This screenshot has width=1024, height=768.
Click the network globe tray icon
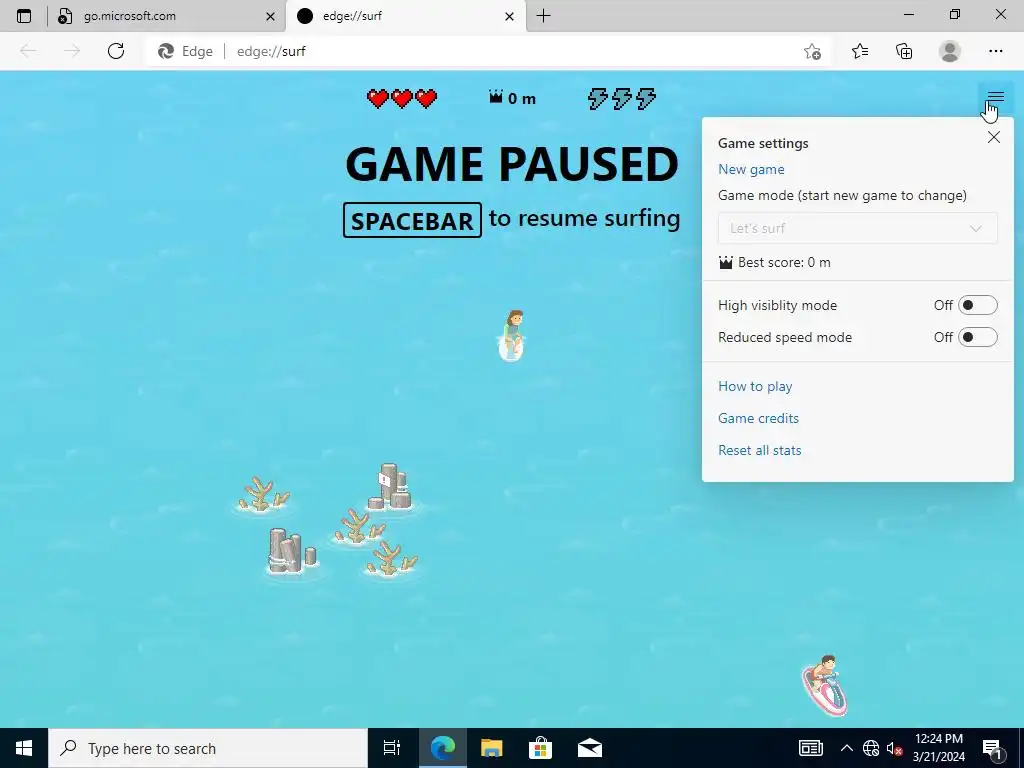871,748
